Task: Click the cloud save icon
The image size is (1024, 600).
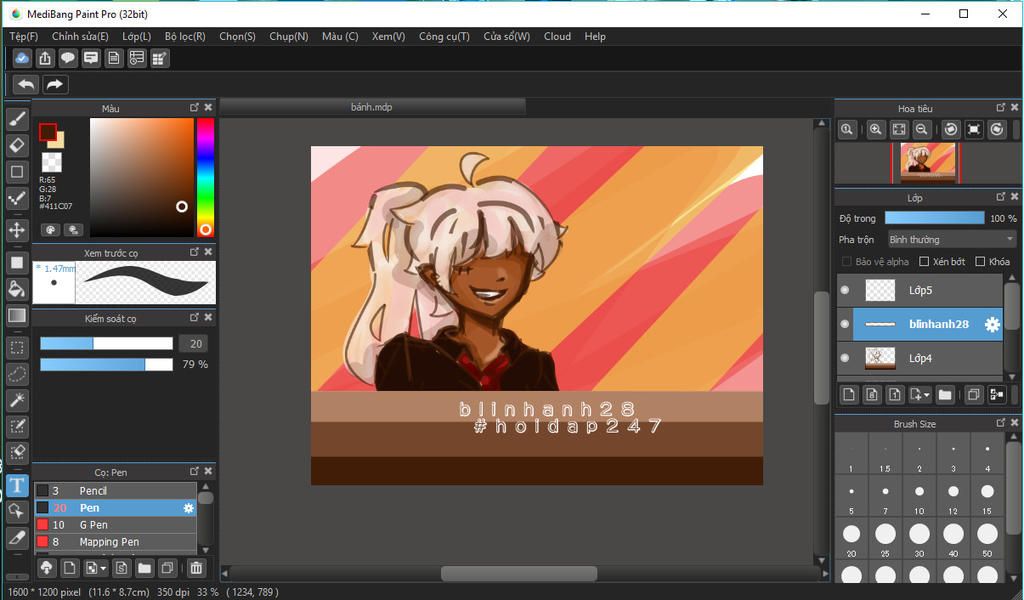Action: coord(22,59)
